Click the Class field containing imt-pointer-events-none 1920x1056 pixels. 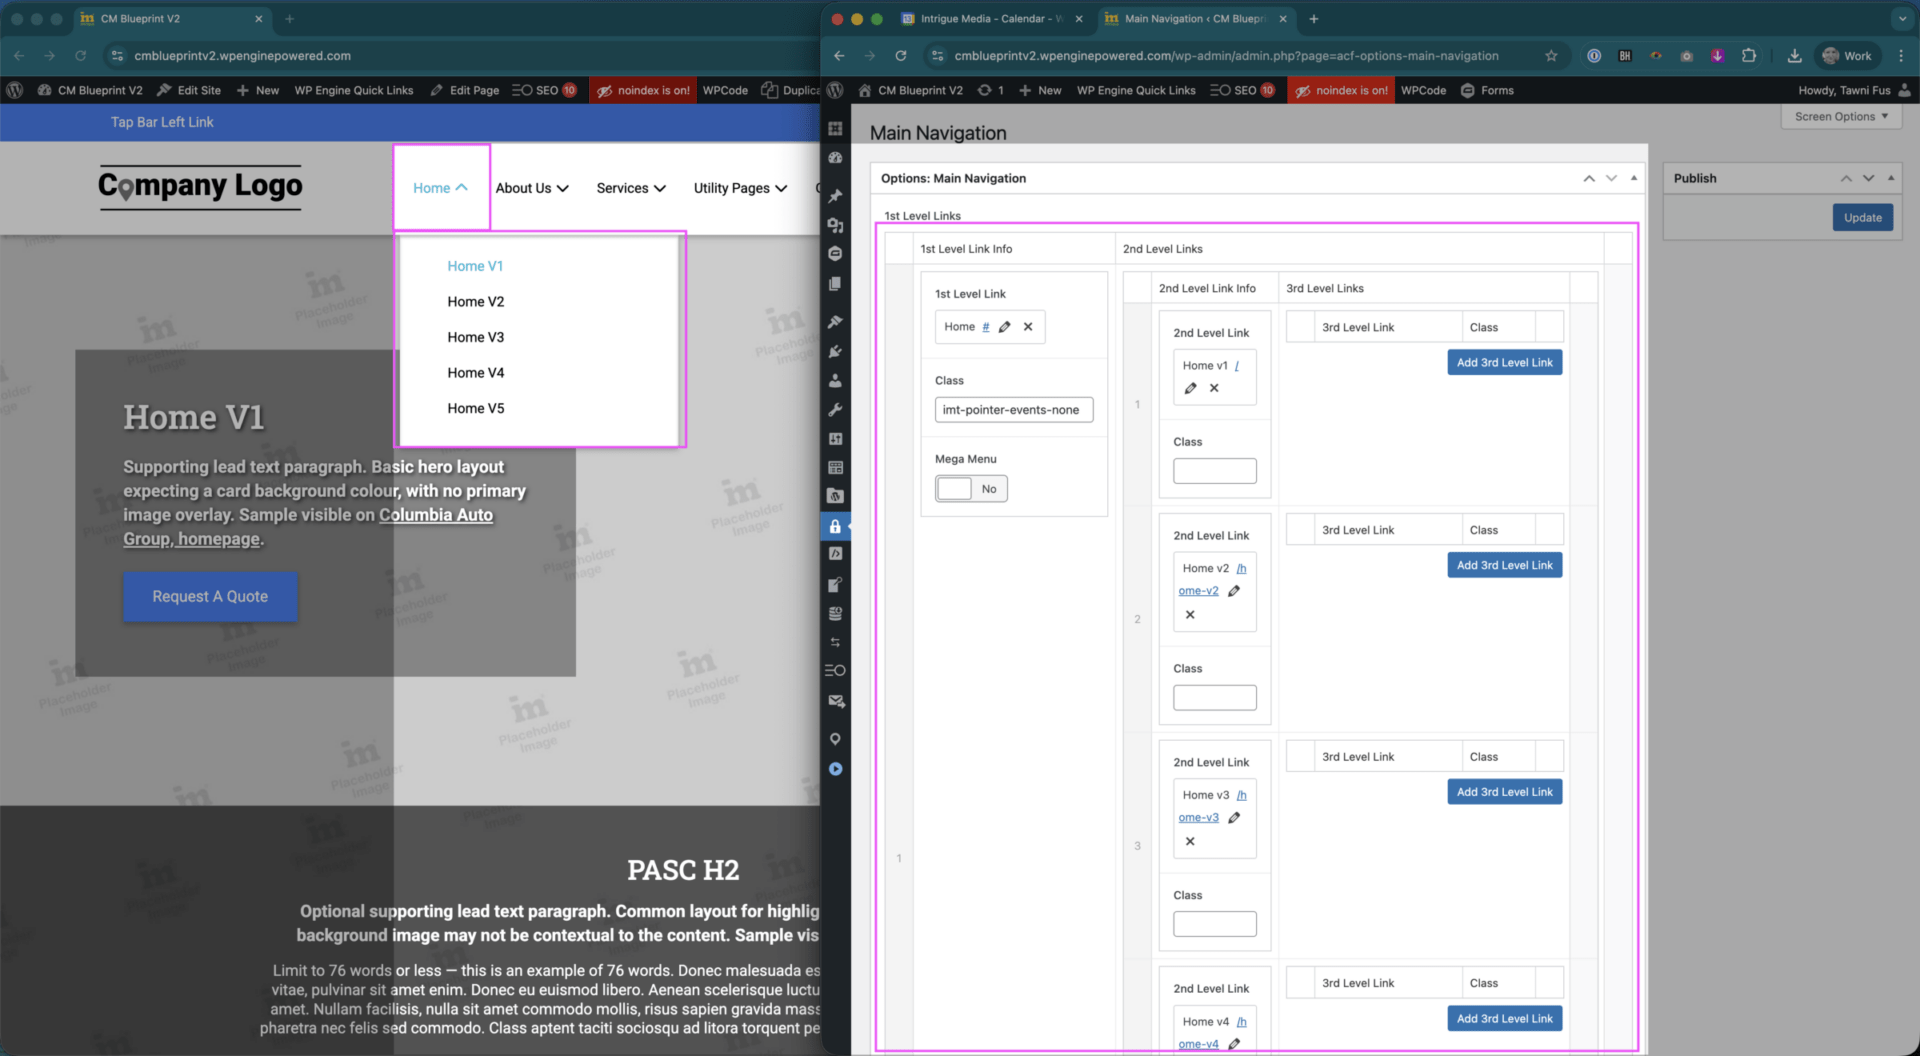point(1013,410)
